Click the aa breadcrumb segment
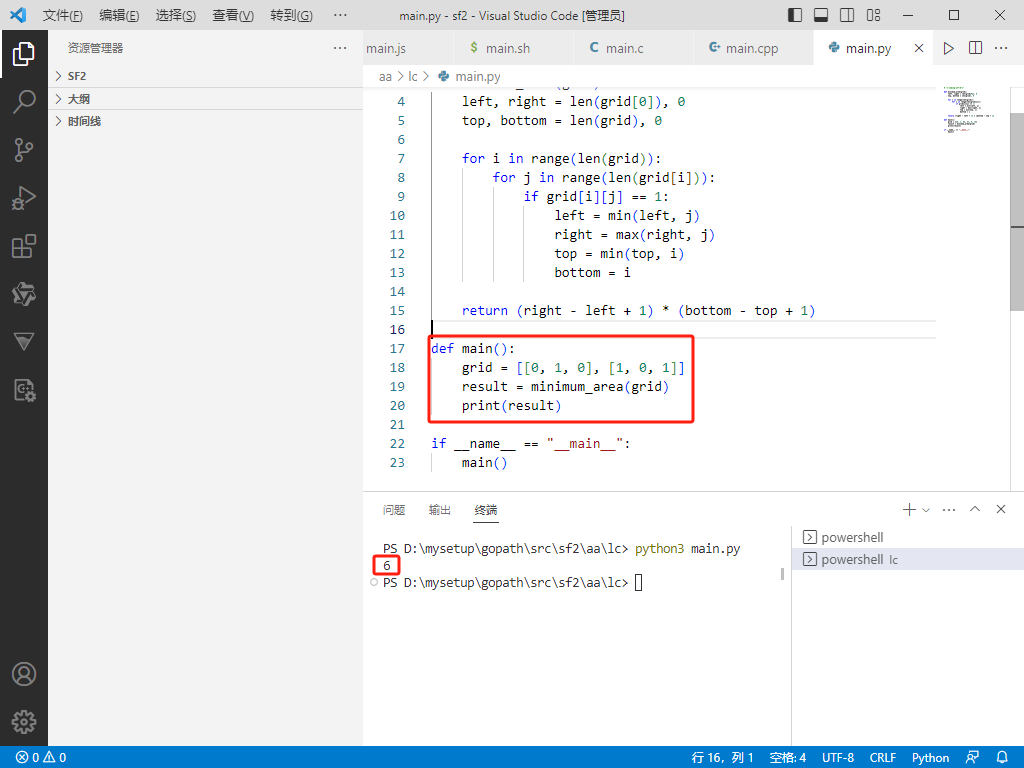1024x768 pixels. 385,76
